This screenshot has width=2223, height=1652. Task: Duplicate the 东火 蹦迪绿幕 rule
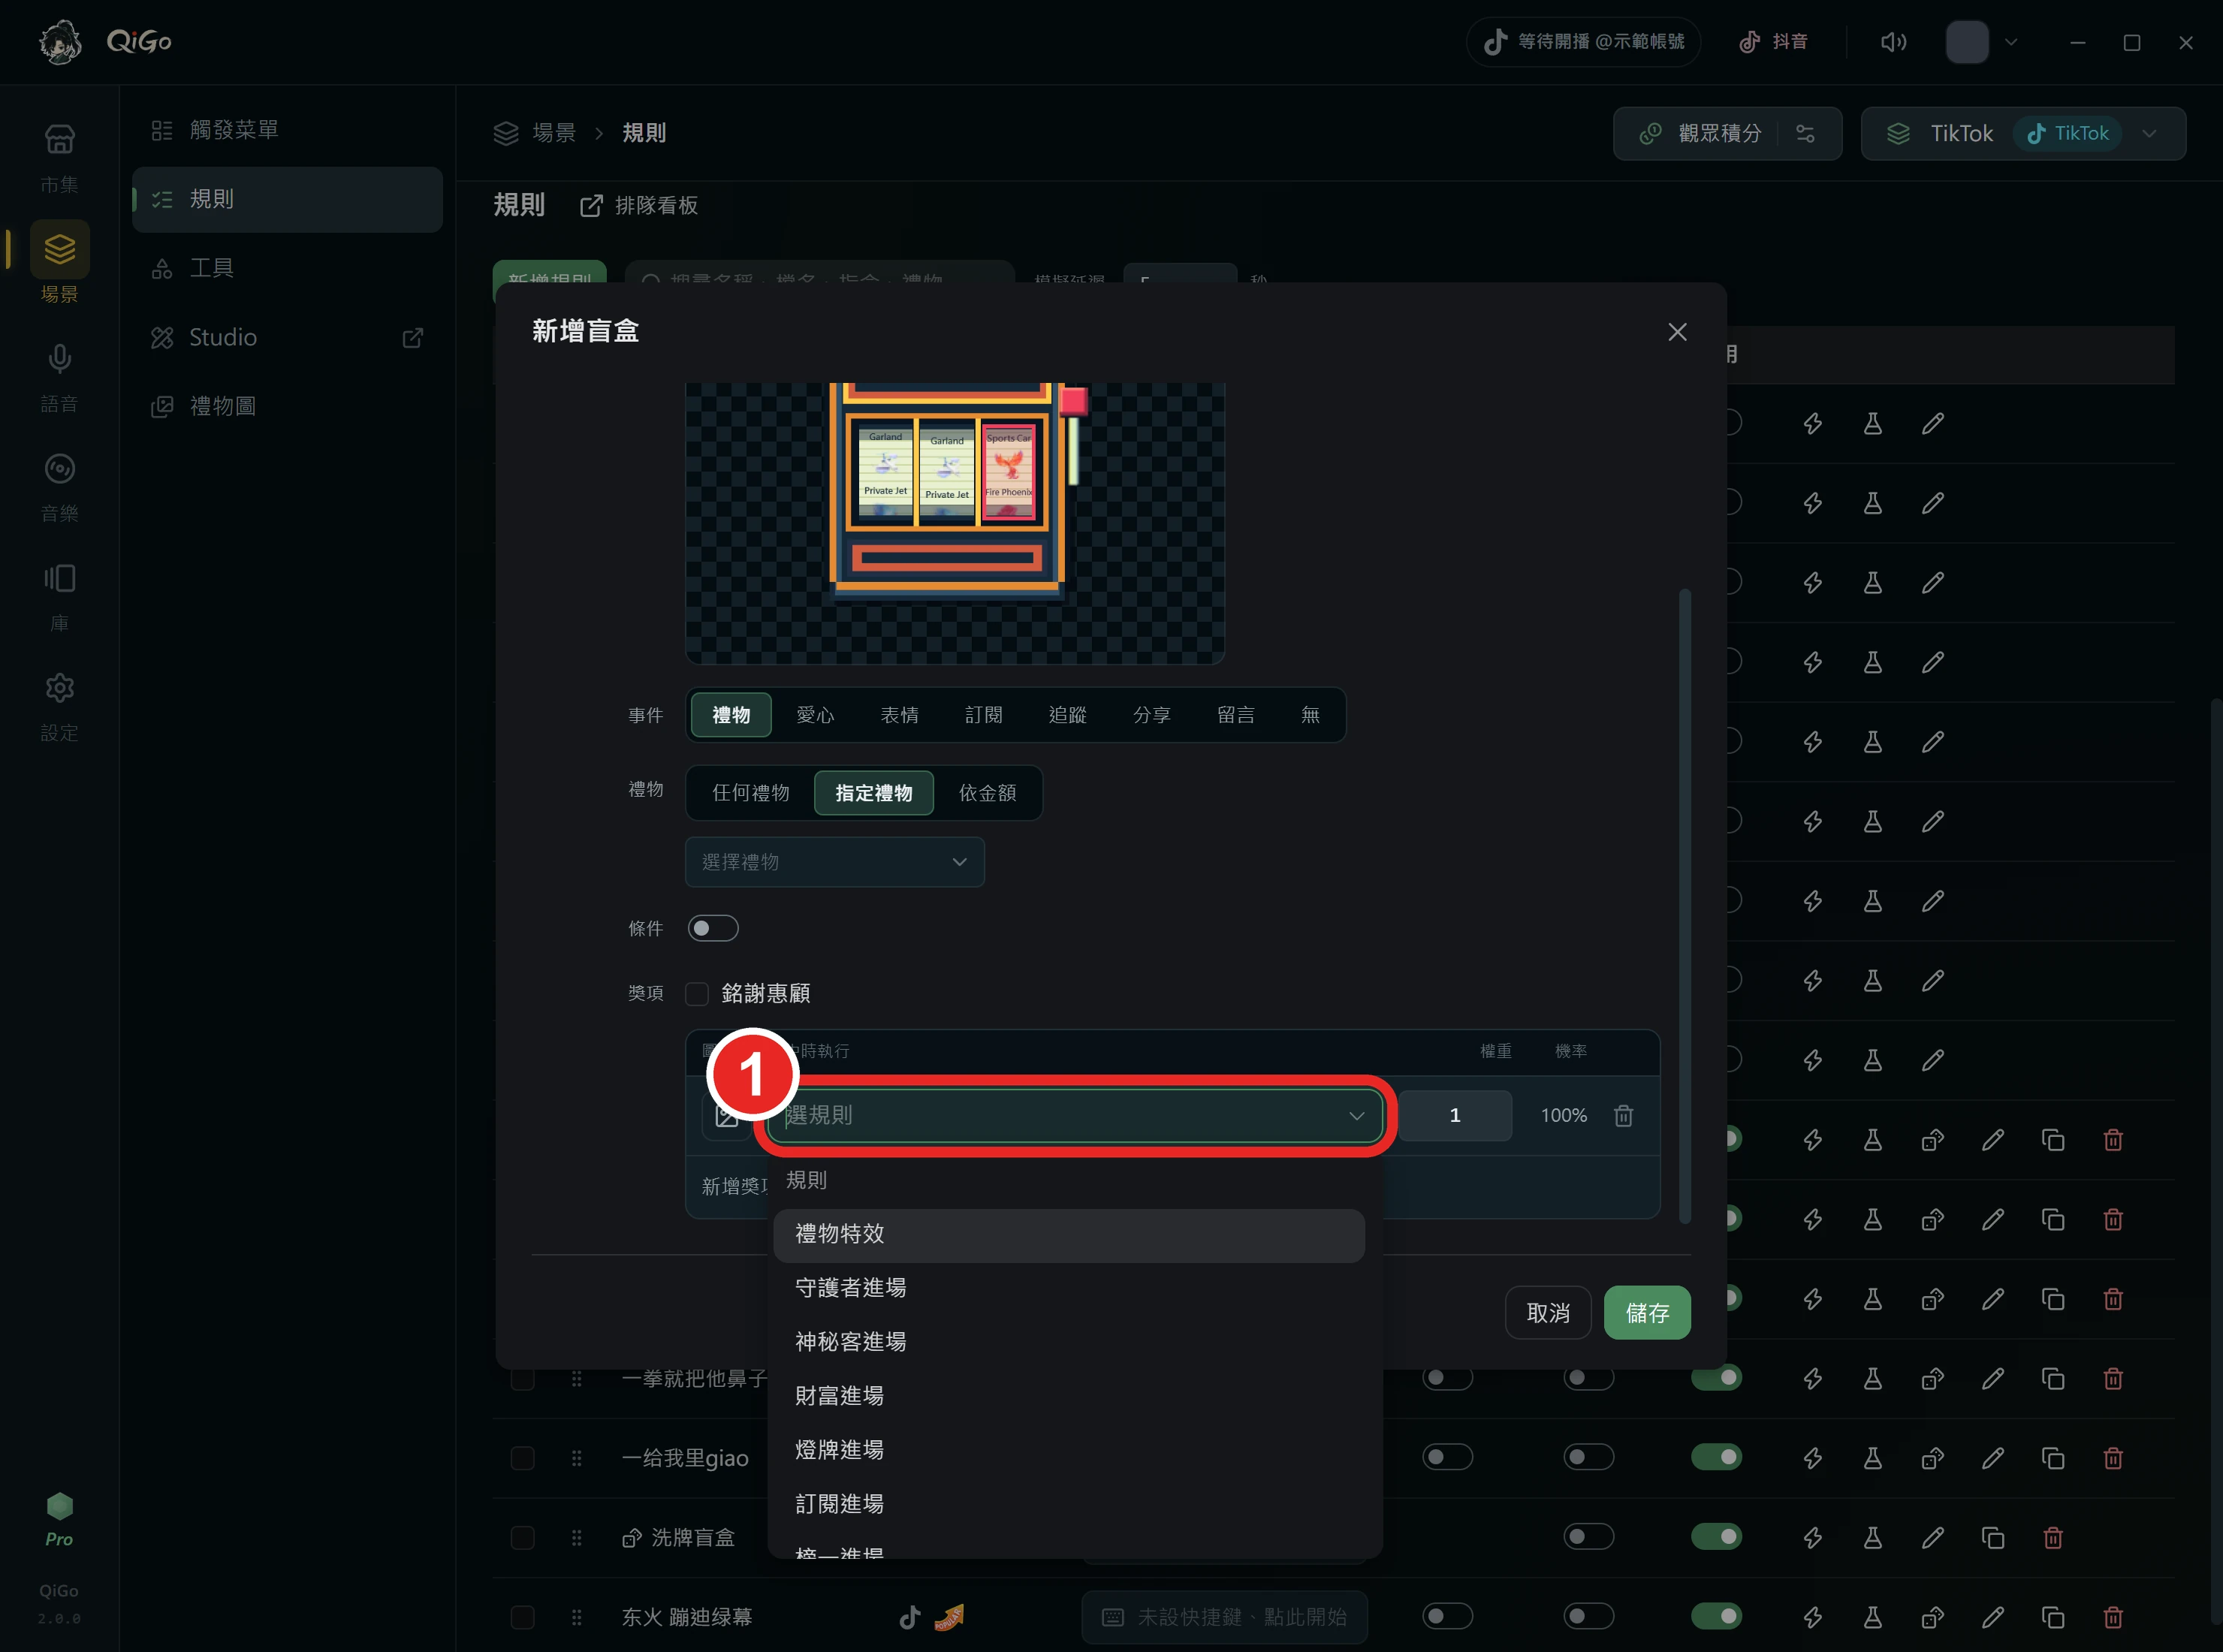point(2052,1617)
